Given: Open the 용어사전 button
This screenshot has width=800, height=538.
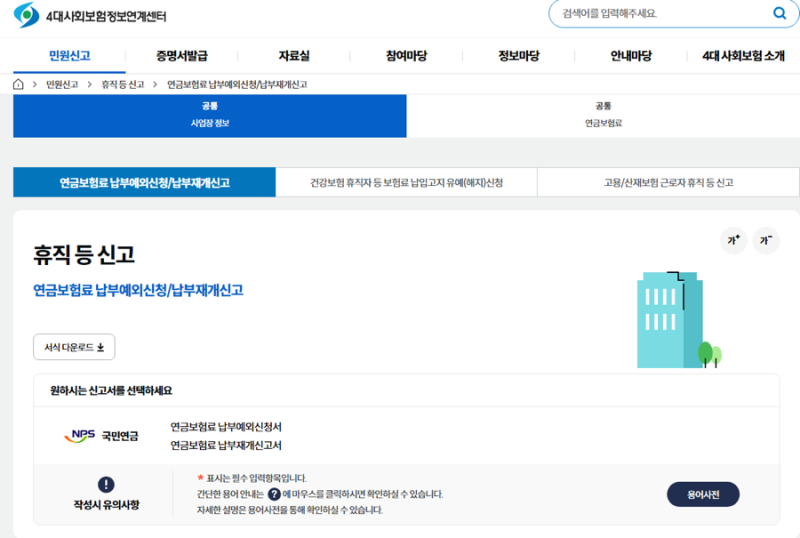Looking at the screenshot, I should [703, 494].
